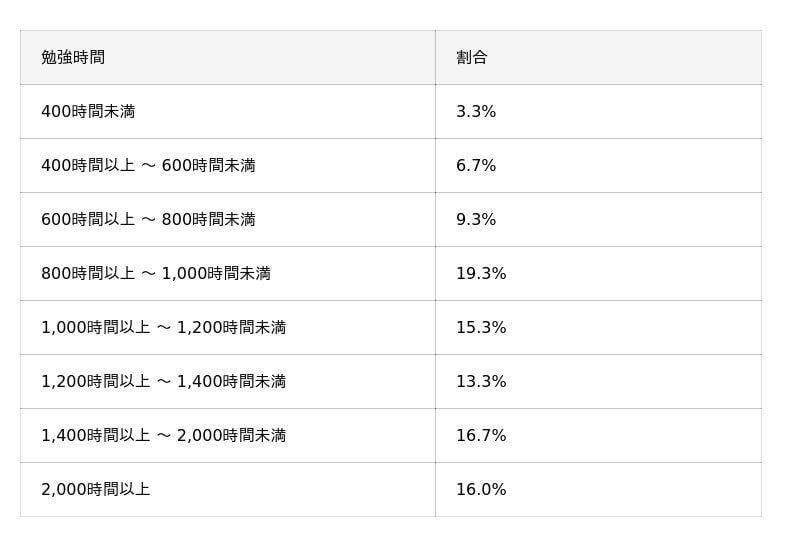Select the 400時間未満 cell
Image resolution: width=800 pixels, height=547 pixels.
88,112
